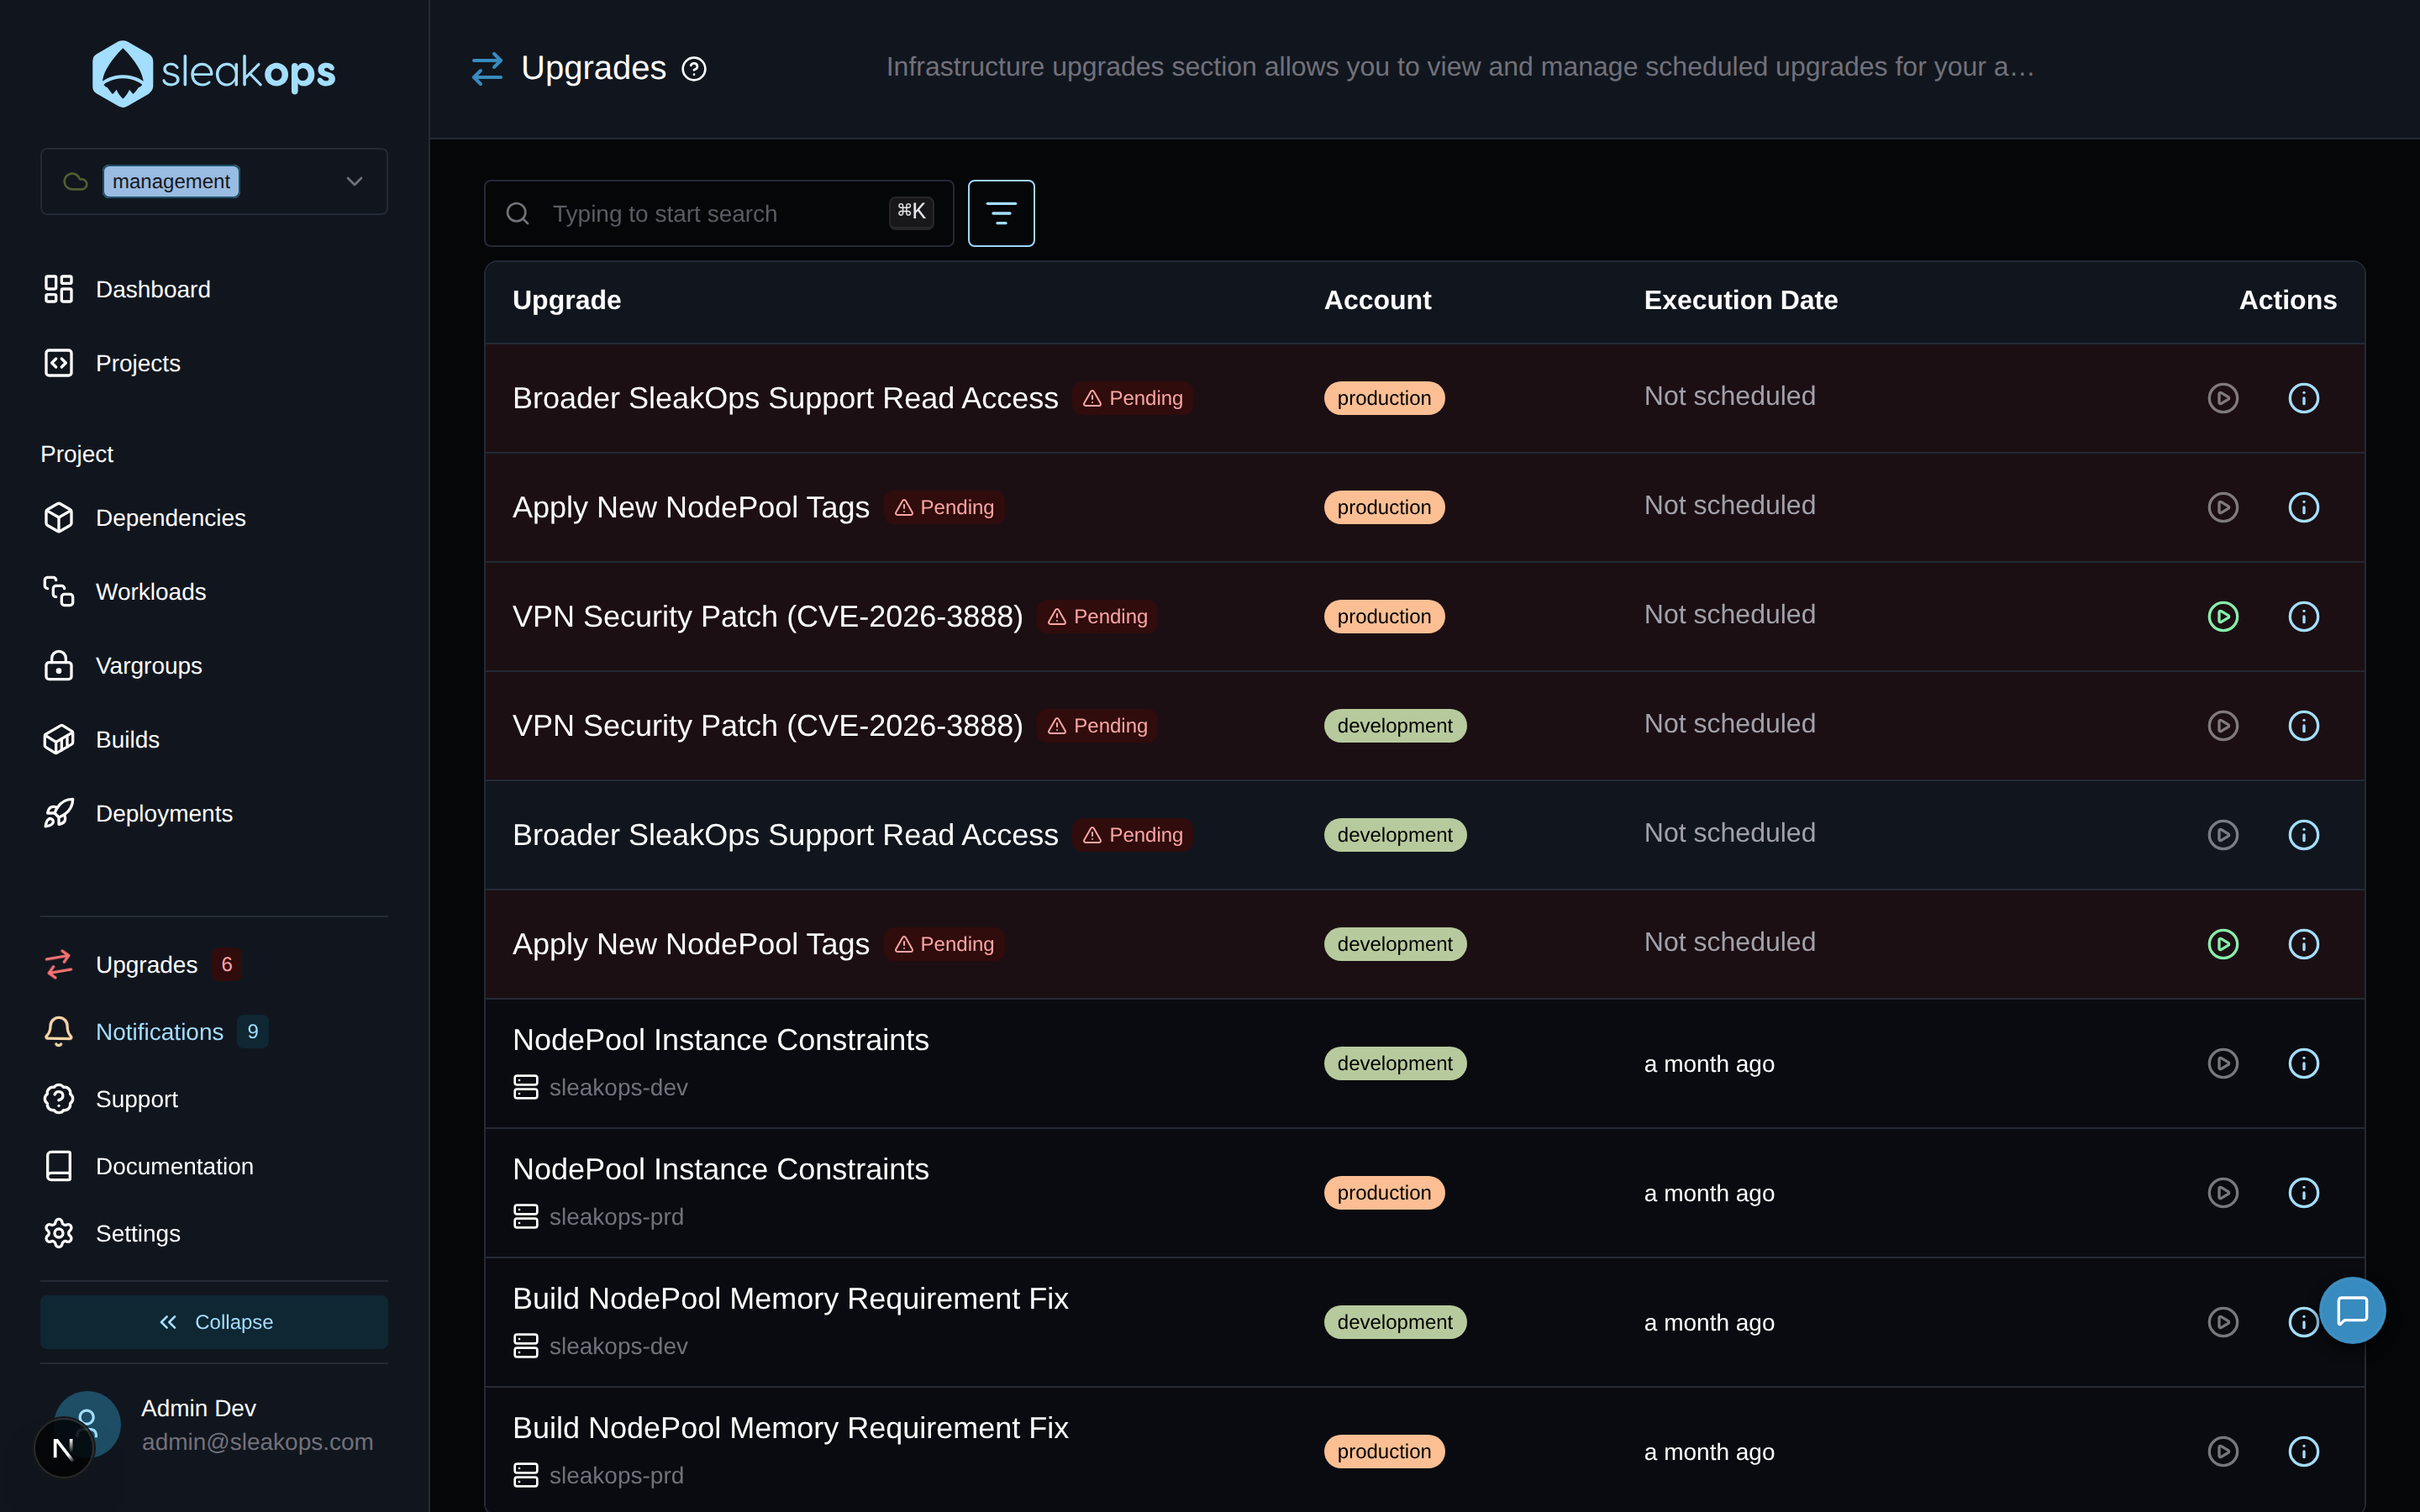
Task: Open the Builds page
Action: [102, 740]
